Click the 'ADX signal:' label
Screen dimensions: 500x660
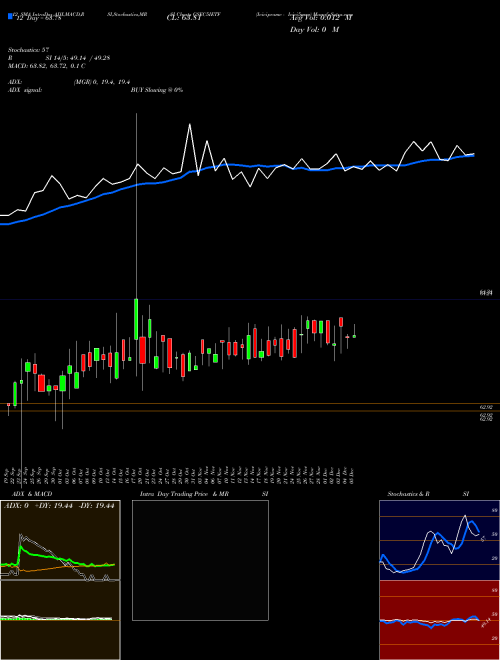[25, 90]
